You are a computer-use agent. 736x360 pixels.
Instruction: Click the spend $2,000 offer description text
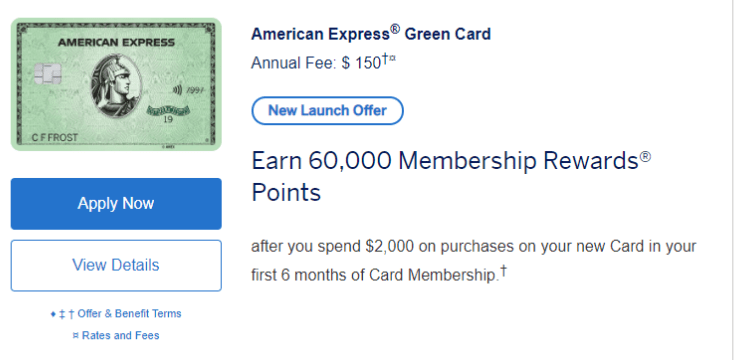coord(474,260)
